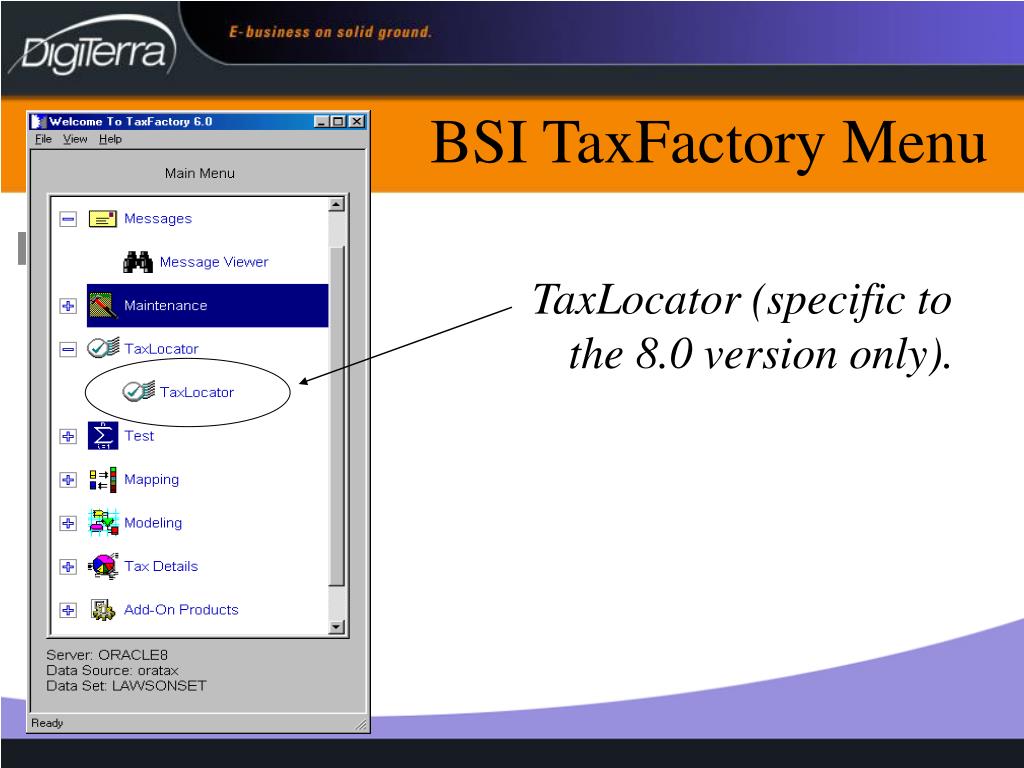Click the 'Welcome To TaxFactory 6.0' title
This screenshot has height=768, width=1024.
(x=131, y=121)
